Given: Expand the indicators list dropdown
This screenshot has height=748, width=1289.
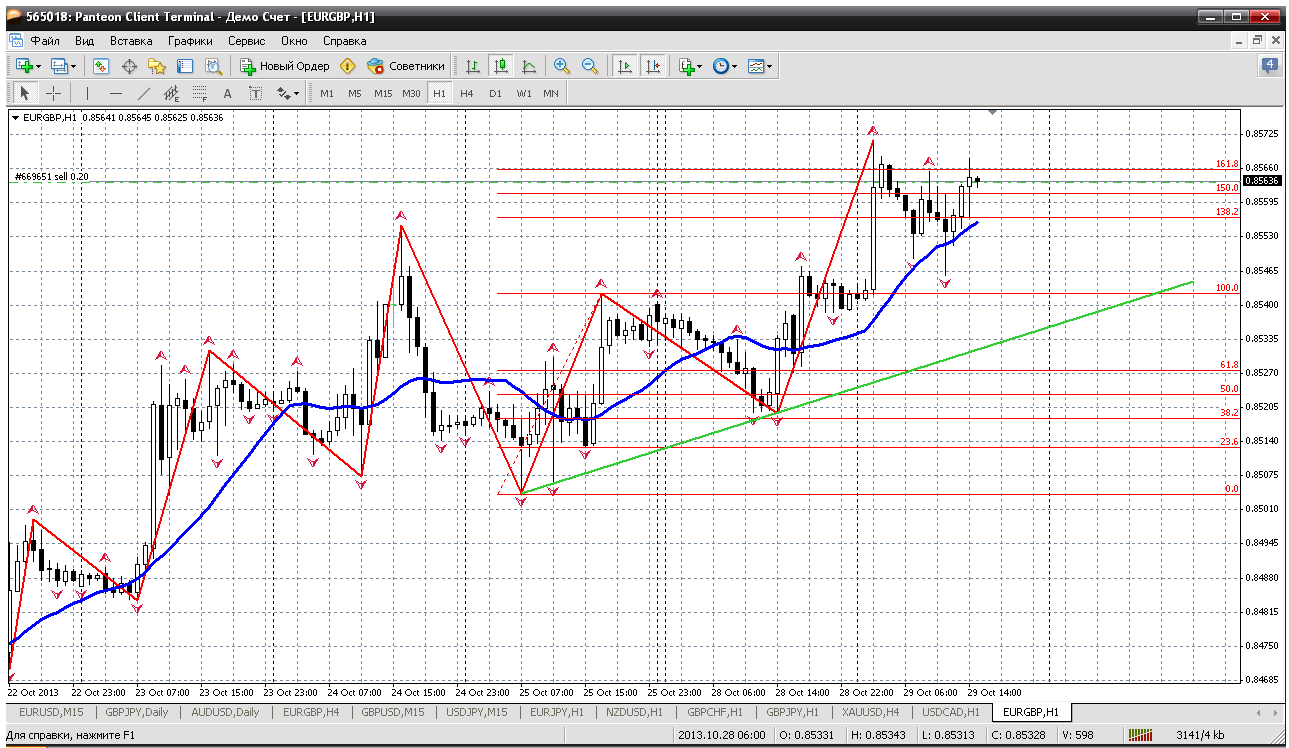Looking at the screenshot, I should 699,66.
